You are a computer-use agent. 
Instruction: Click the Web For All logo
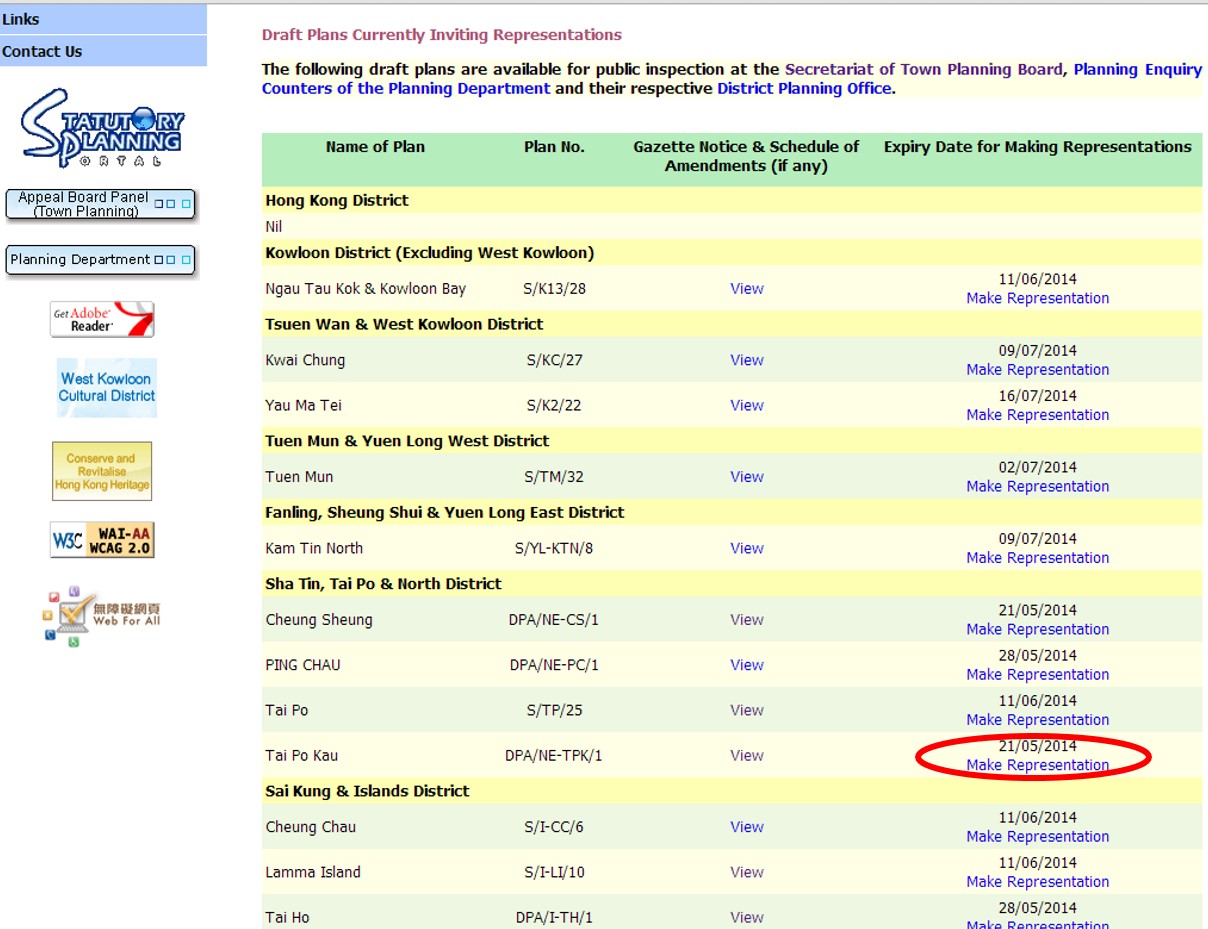[x=102, y=615]
